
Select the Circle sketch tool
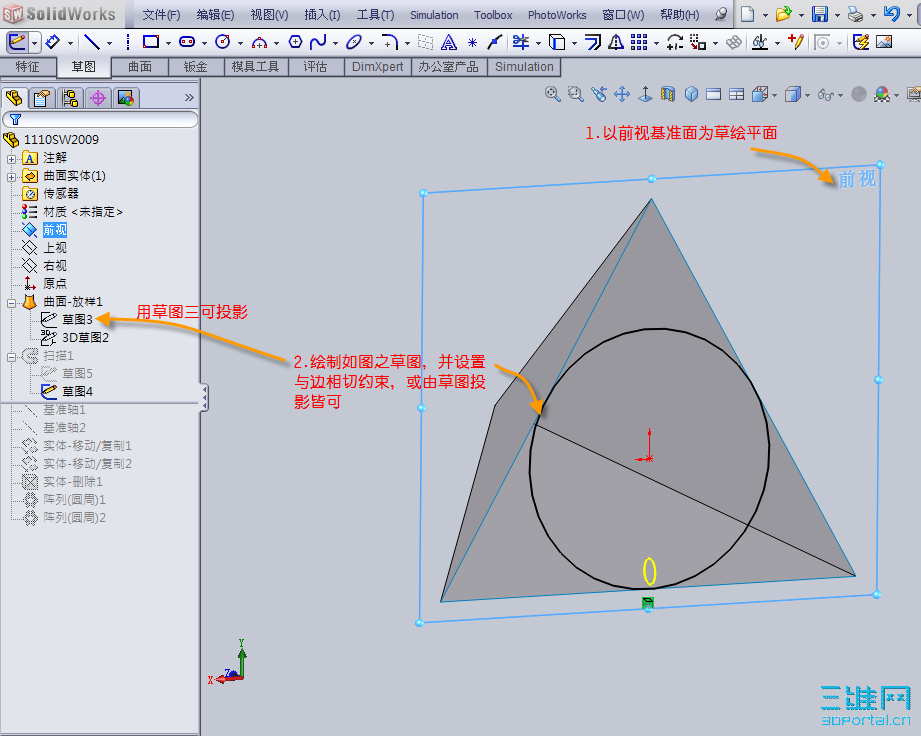pyautogui.click(x=223, y=42)
